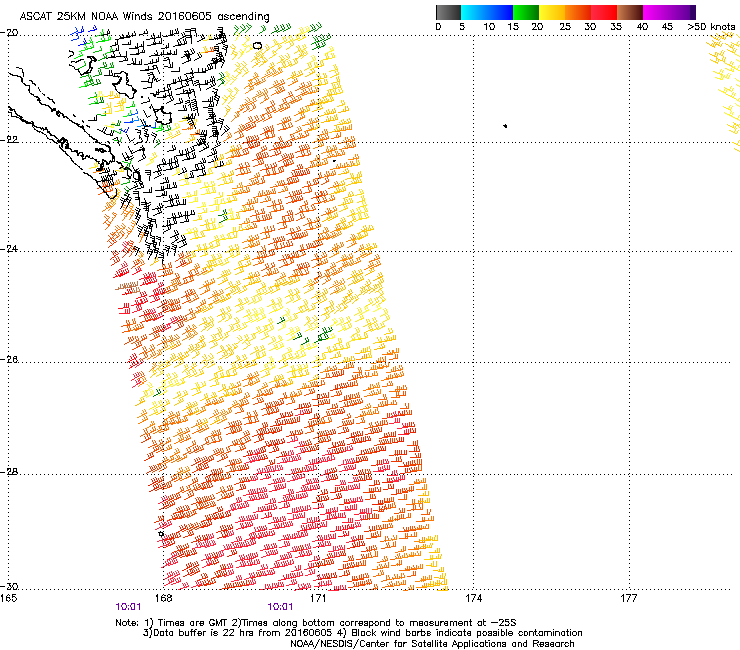740x650 pixels.
Task: Click the ASCAT 25KM NOAA Winds title
Action: tap(144, 16)
